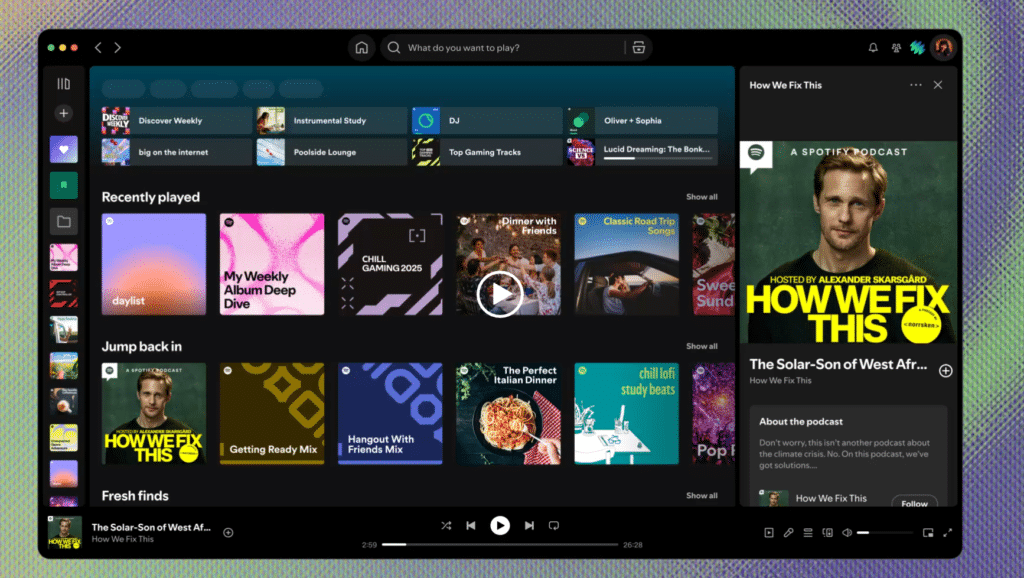Screen dimensions: 1024x578
Task: Show all Jump back in items
Action: (x=701, y=346)
